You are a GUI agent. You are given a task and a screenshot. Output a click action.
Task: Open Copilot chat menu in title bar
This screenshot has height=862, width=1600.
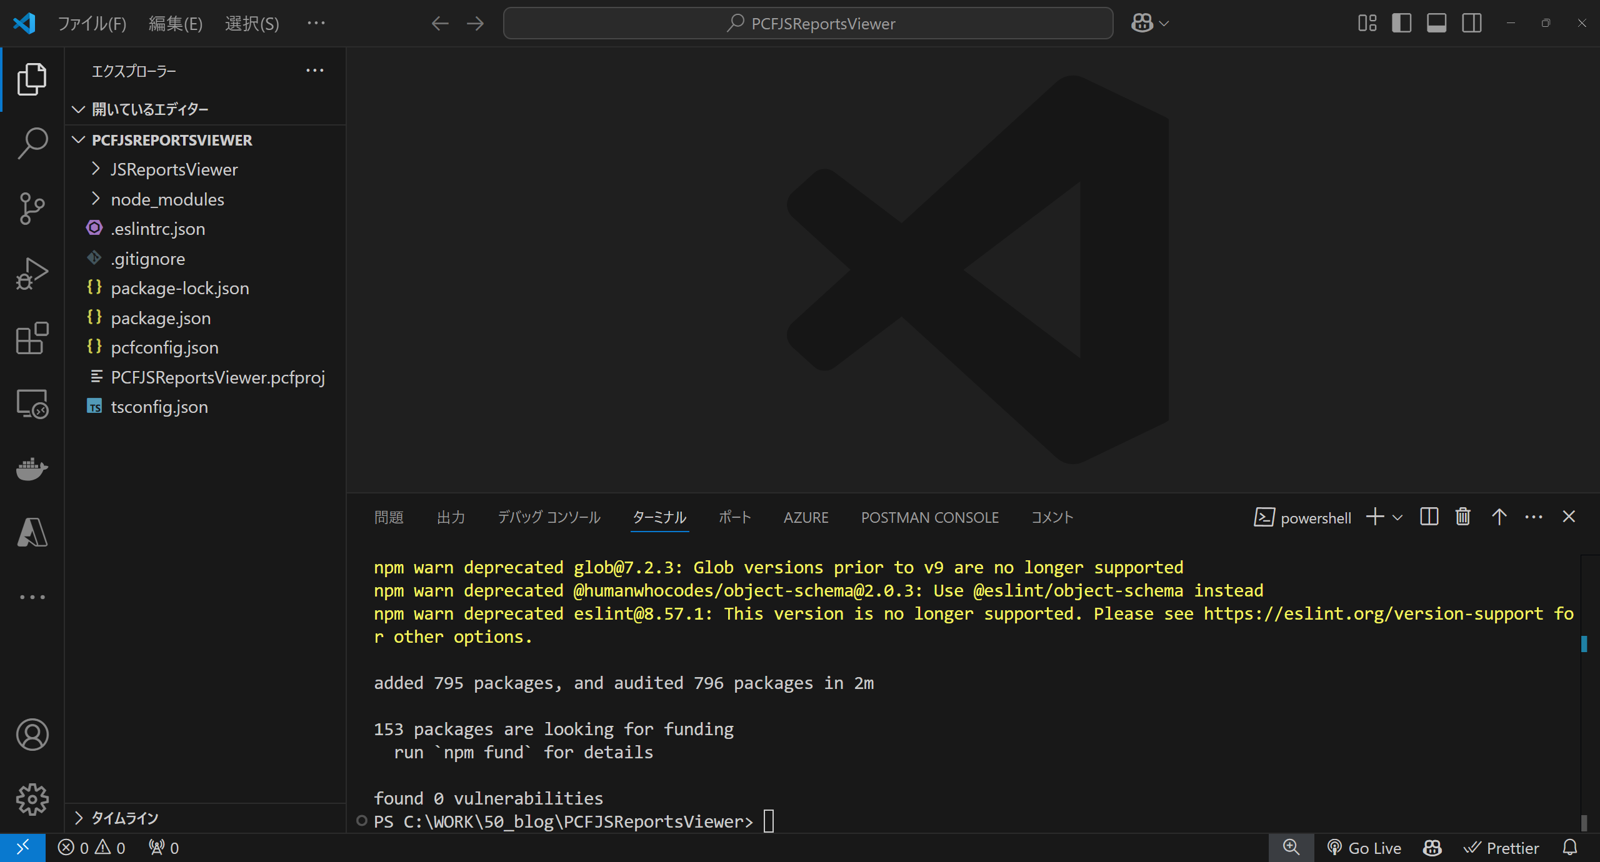click(1150, 23)
